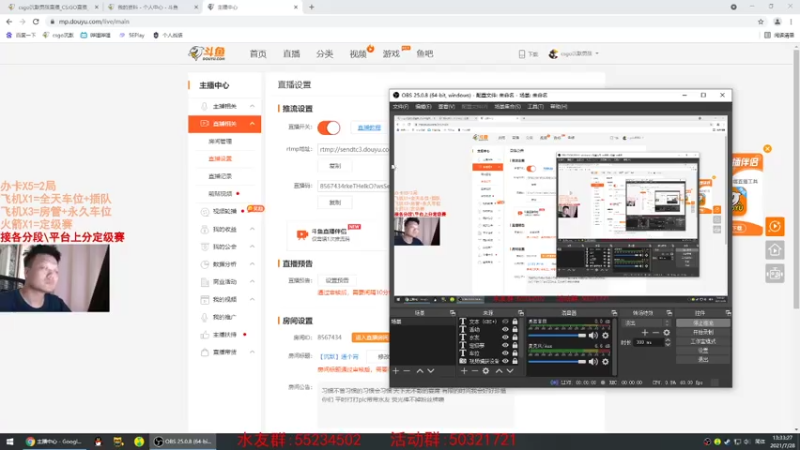Expand the 我的收益 sidebar section
The height and width of the screenshot is (450, 800).
(252, 229)
